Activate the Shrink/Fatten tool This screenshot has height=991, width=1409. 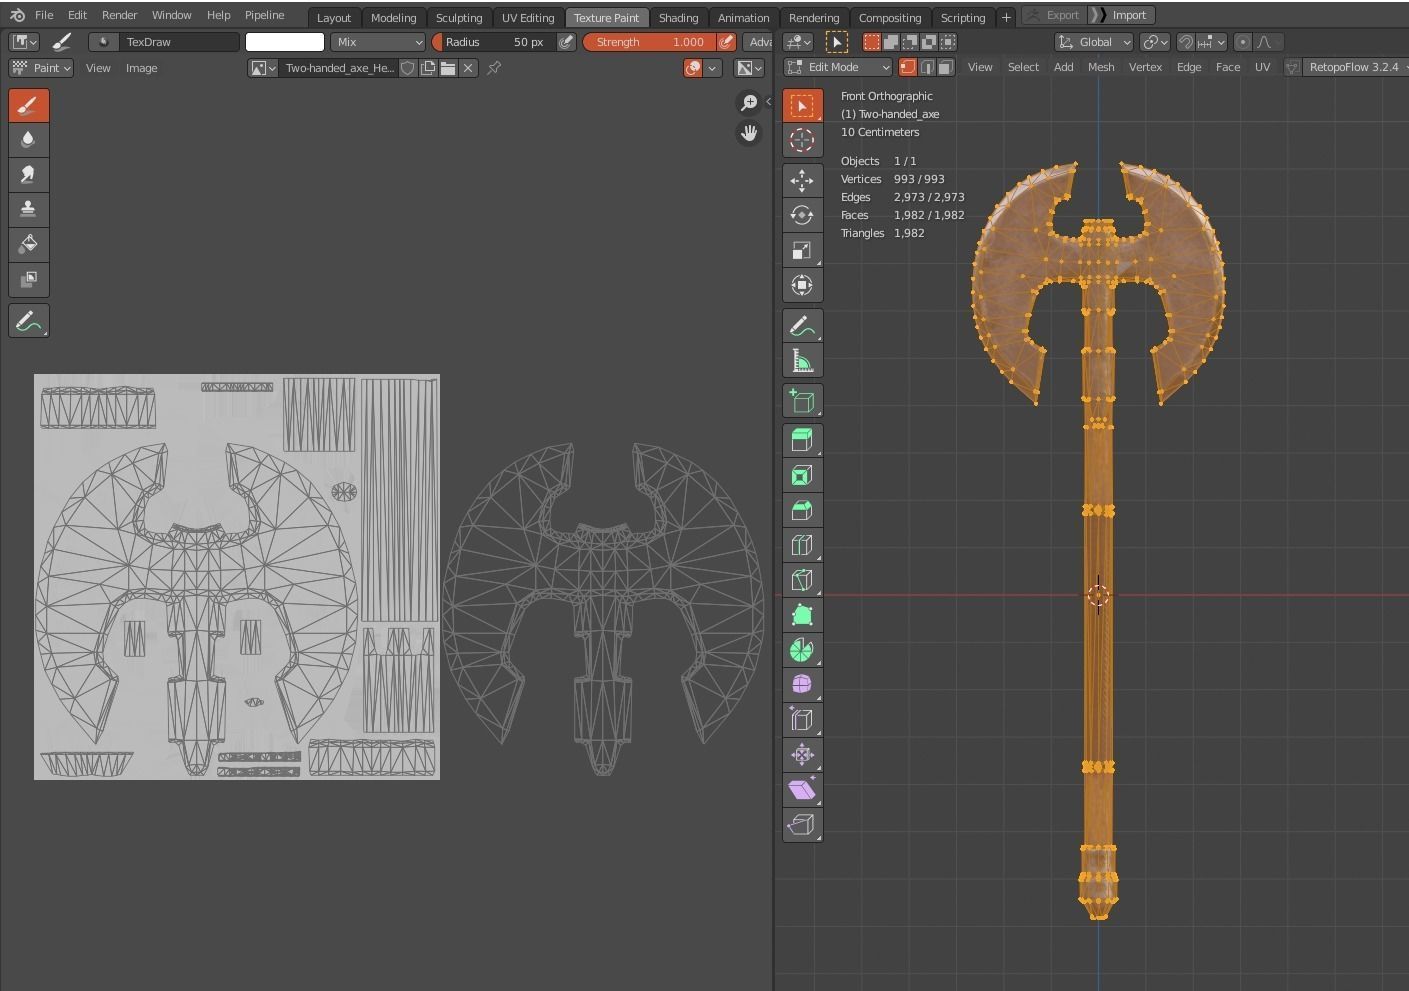pyautogui.click(x=802, y=755)
